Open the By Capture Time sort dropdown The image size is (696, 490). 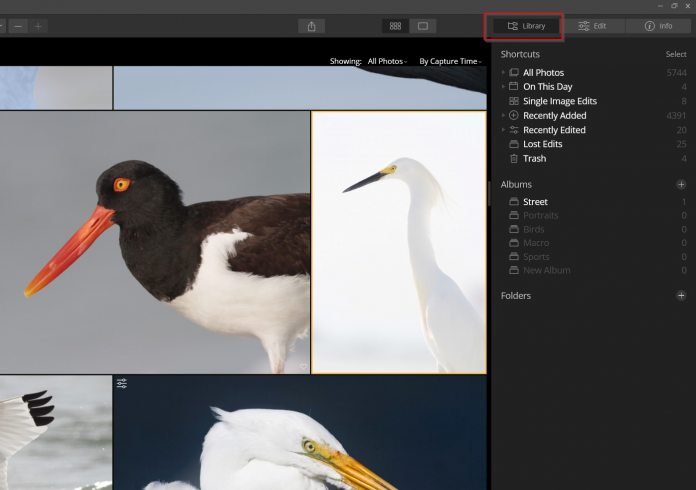coord(451,61)
